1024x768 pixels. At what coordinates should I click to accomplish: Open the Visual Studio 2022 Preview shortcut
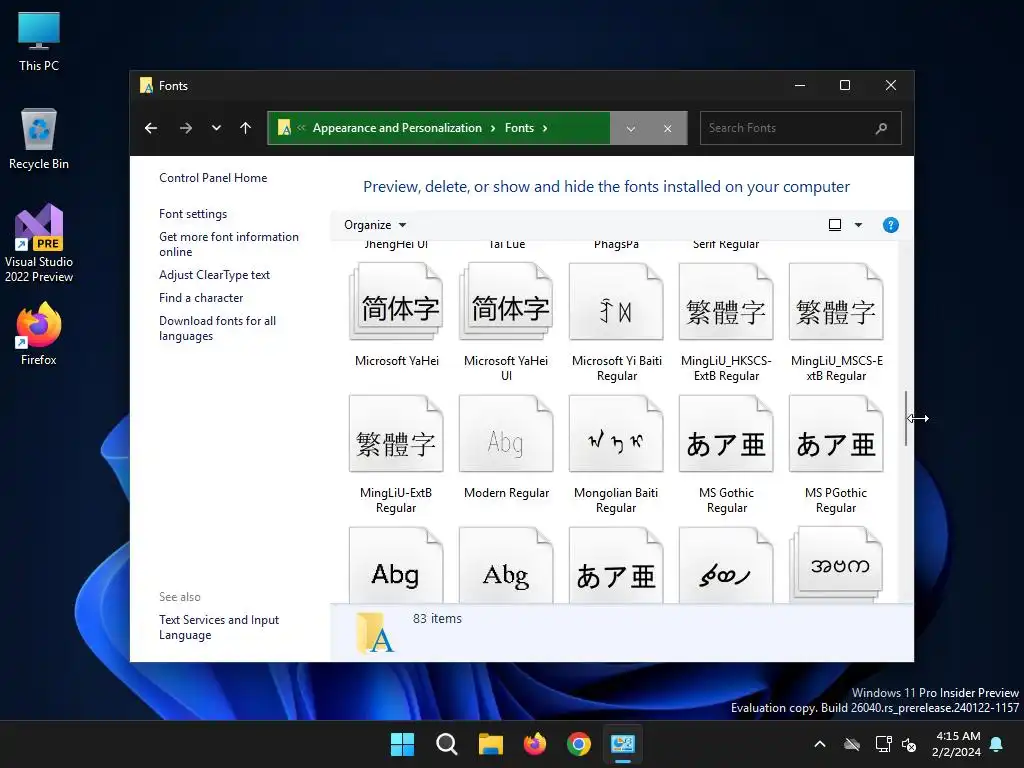[39, 244]
